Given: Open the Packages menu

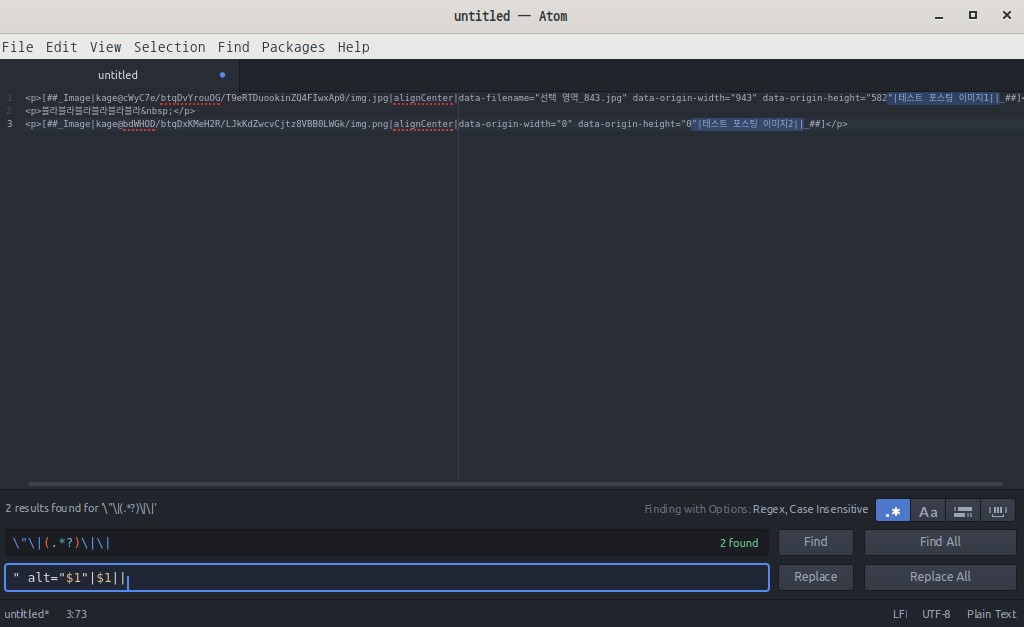Looking at the screenshot, I should (293, 47).
